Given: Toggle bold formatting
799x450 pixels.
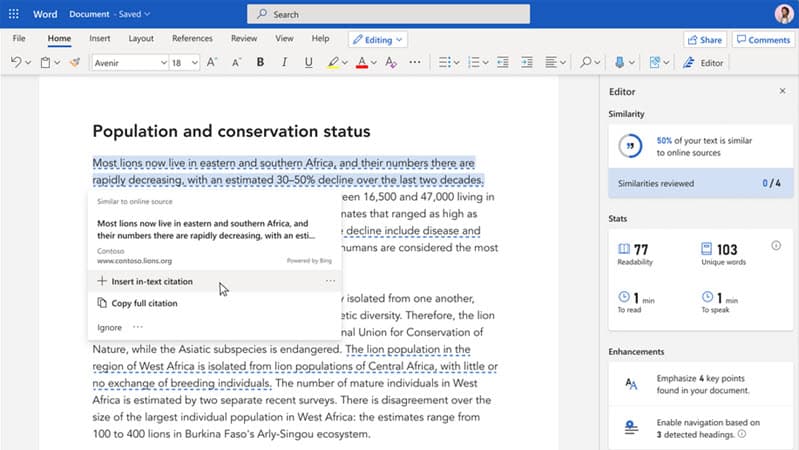Looking at the screenshot, I should tap(260, 62).
